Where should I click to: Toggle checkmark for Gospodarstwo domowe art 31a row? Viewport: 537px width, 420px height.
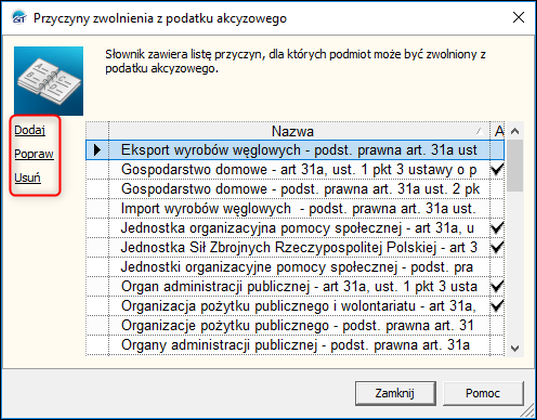[x=497, y=169]
